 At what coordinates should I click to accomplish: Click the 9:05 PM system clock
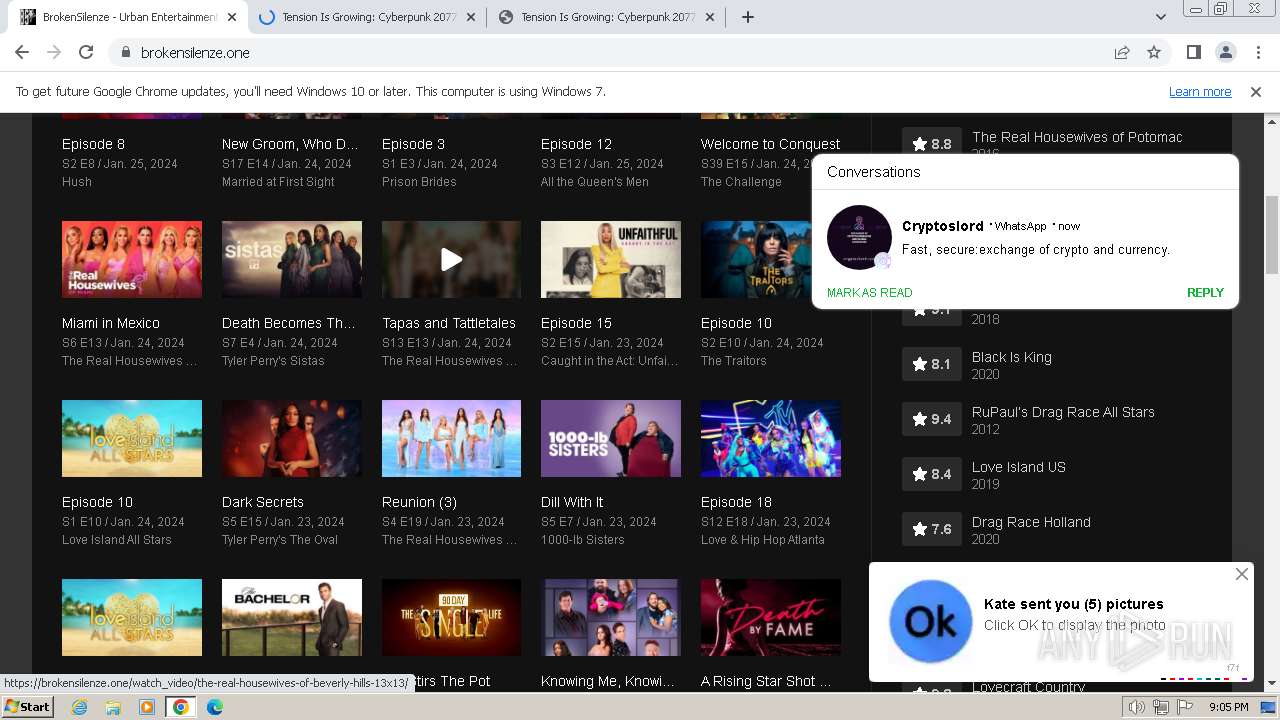click(1228, 707)
